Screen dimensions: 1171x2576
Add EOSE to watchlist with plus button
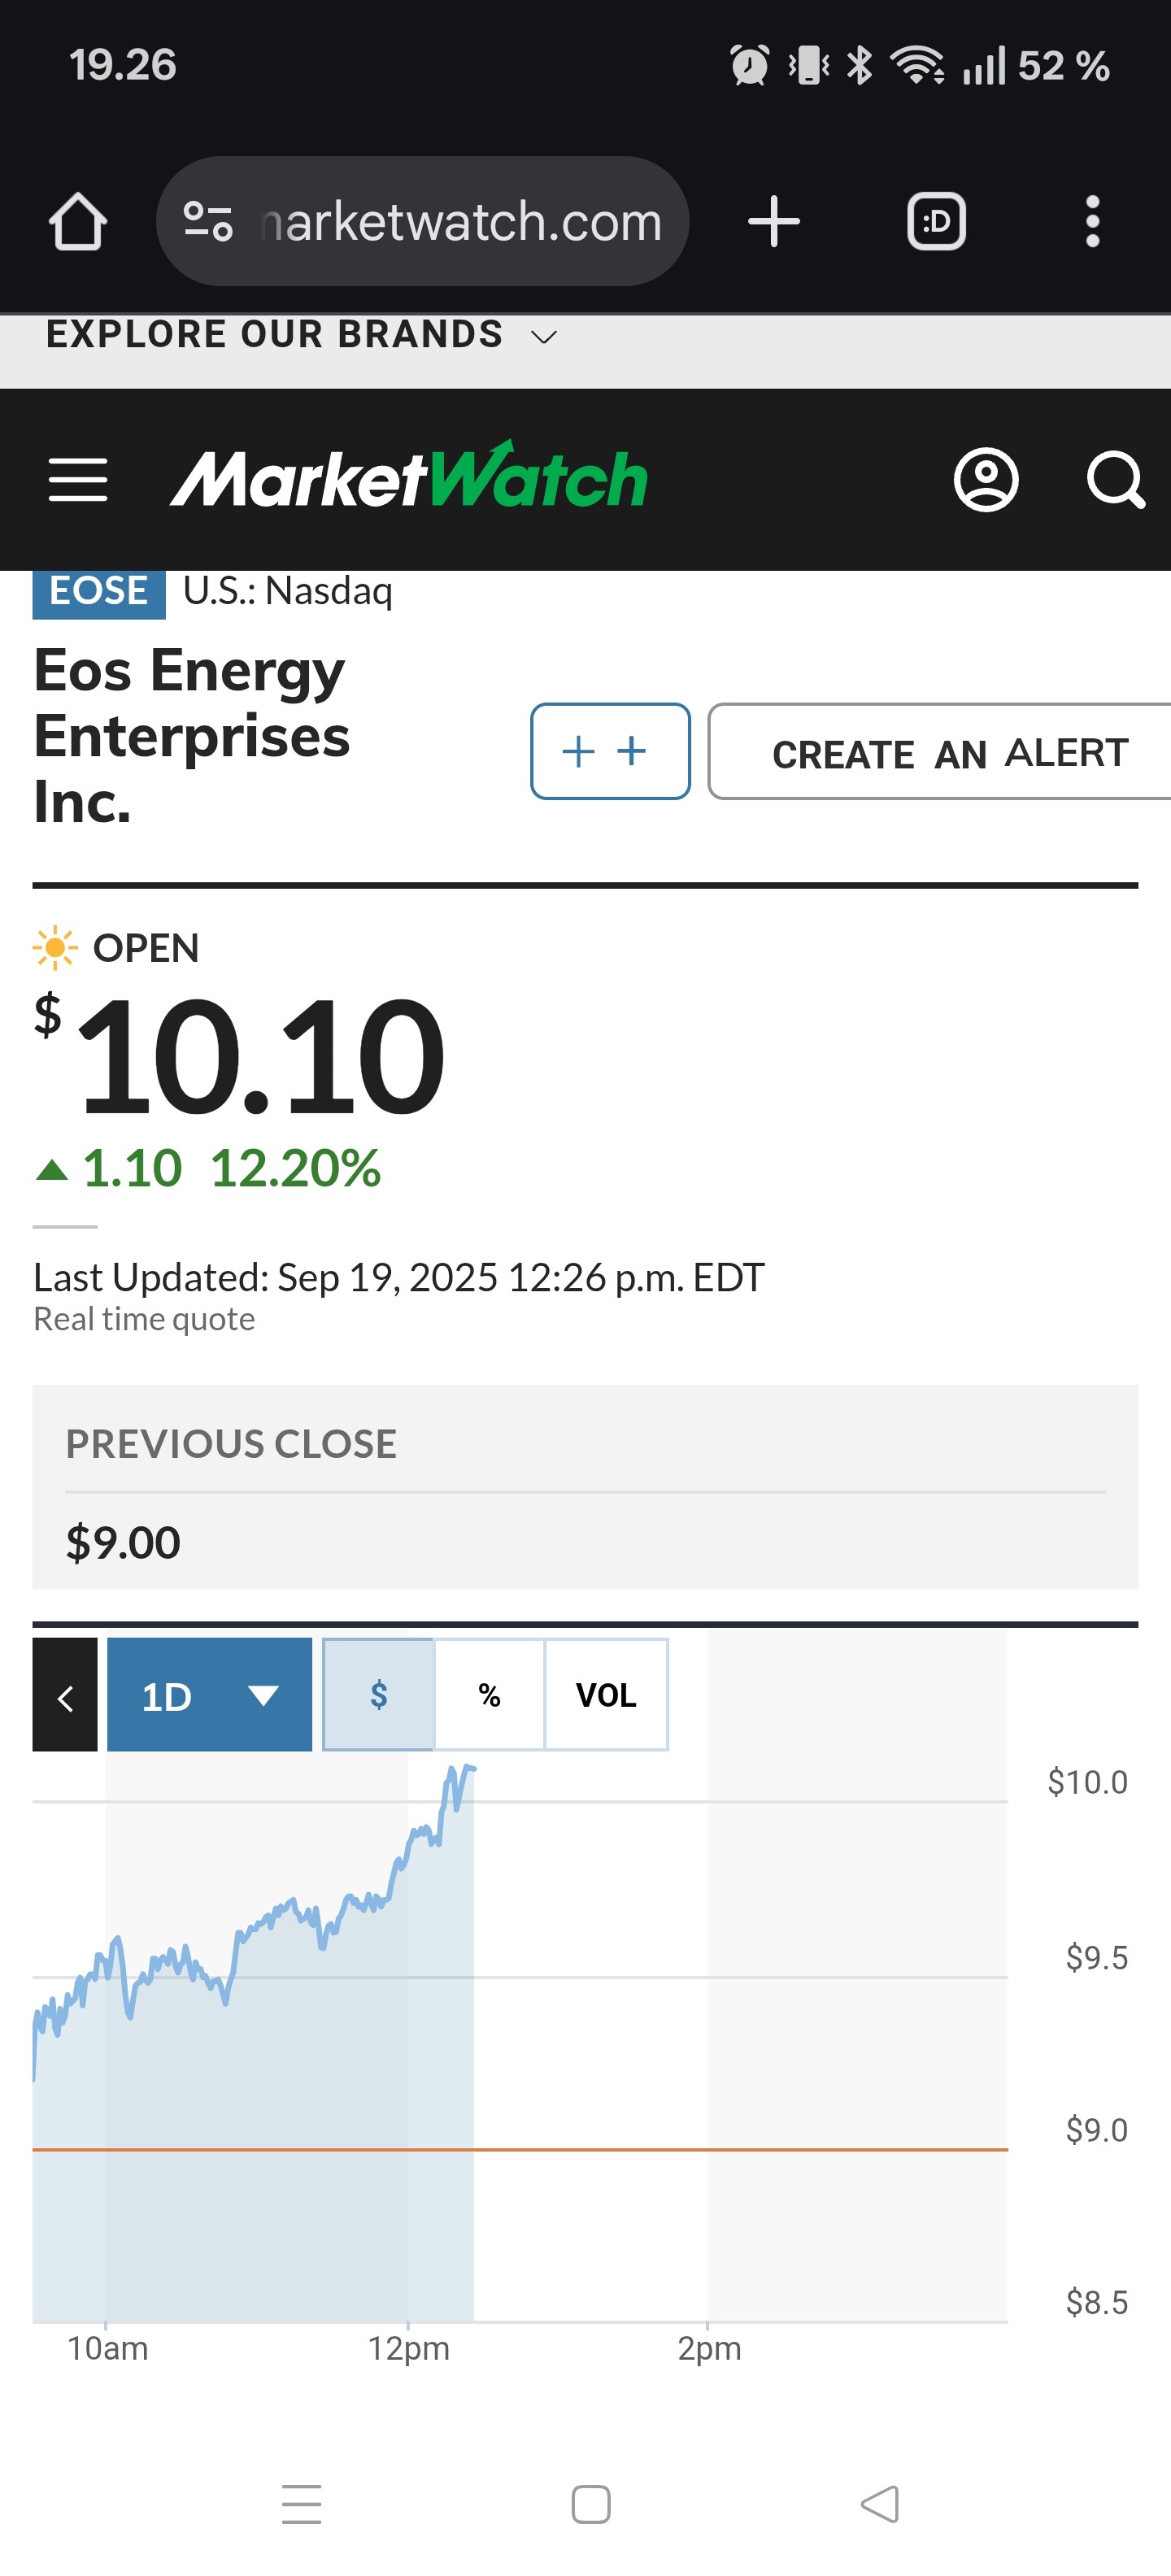tap(609, 752)
